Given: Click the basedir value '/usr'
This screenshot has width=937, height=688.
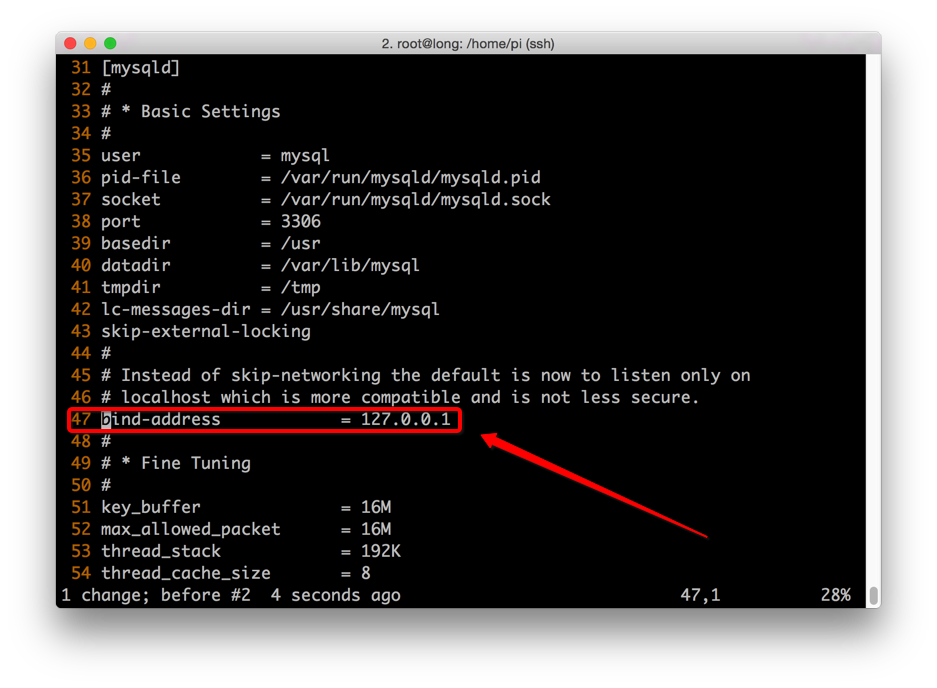Looking at the screenshot, I should (x=301, y=243).
